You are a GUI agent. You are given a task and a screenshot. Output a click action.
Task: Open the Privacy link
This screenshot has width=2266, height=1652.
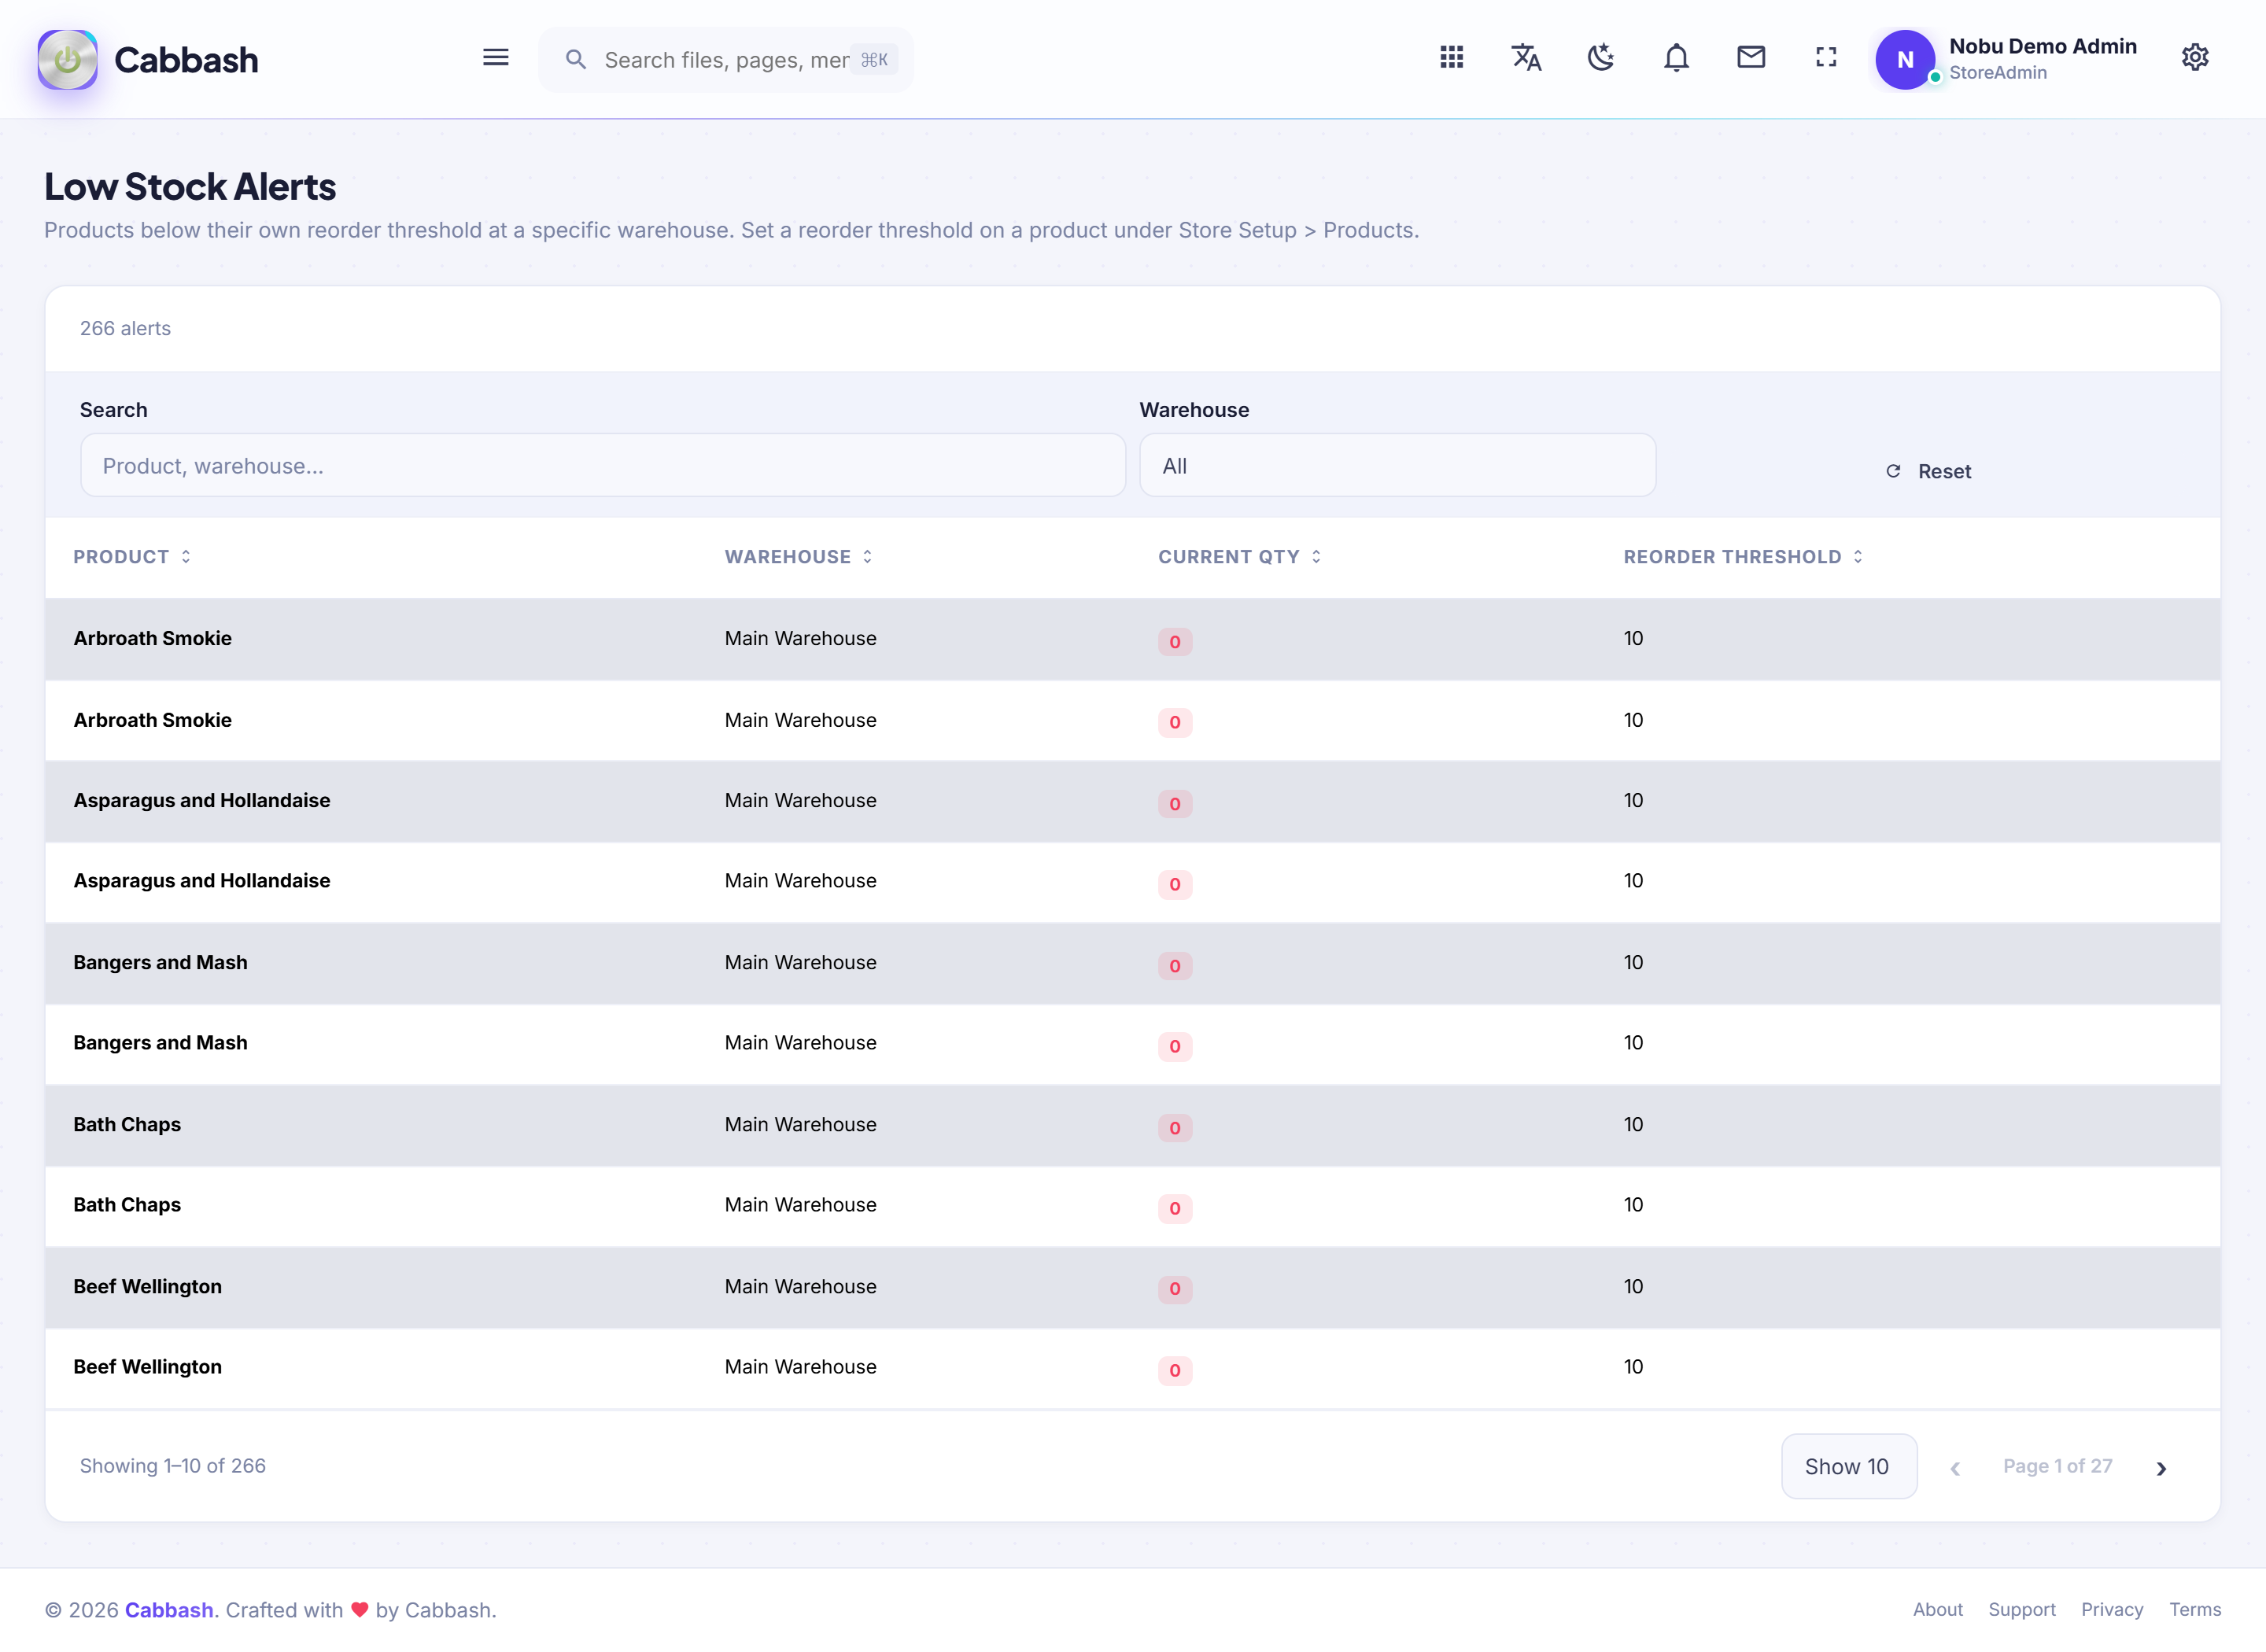[x=2111, y=1610]
